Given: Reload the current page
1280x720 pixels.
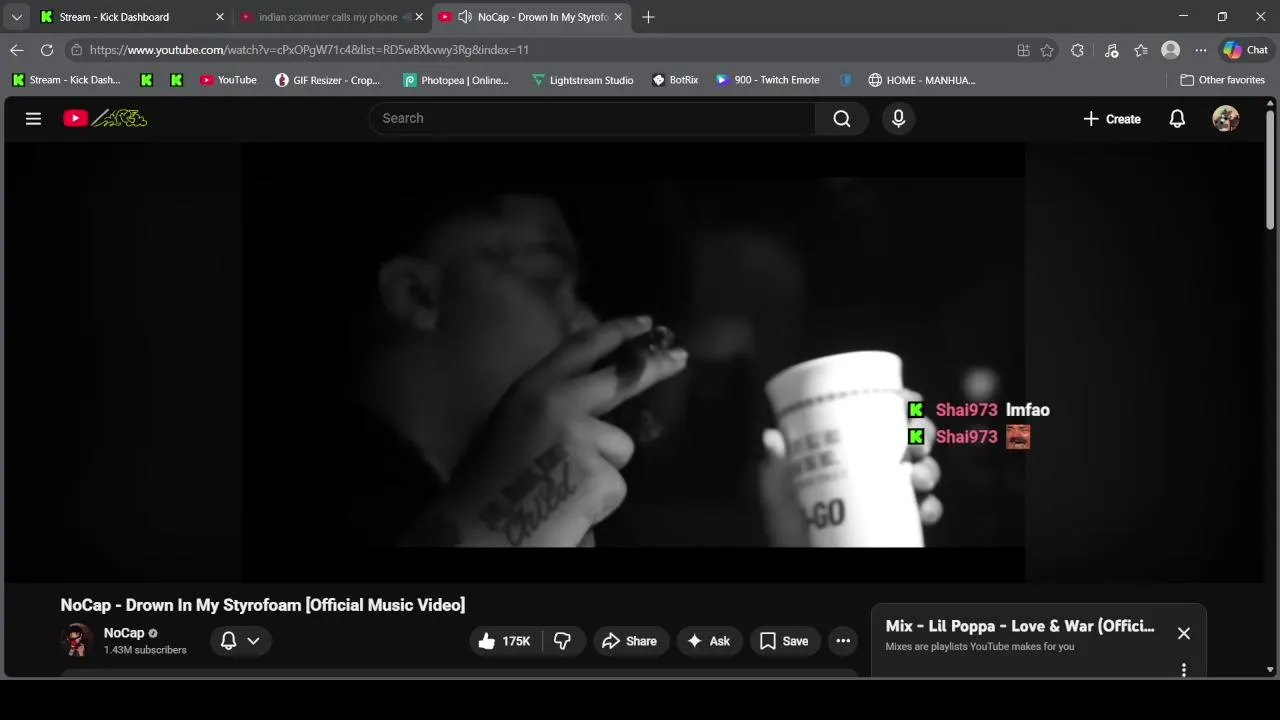Looking at the screenshot, I should 47,50.
